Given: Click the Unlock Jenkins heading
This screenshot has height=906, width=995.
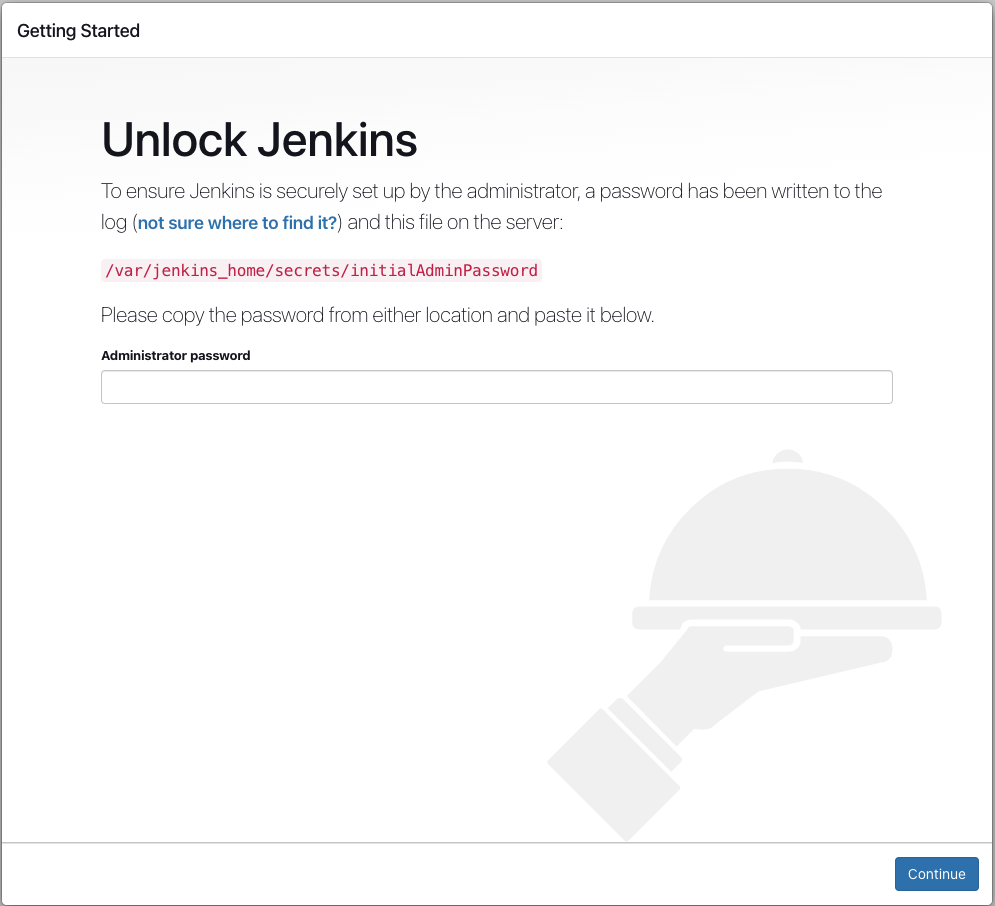Looking at the screenshot, I should (259, 140).
